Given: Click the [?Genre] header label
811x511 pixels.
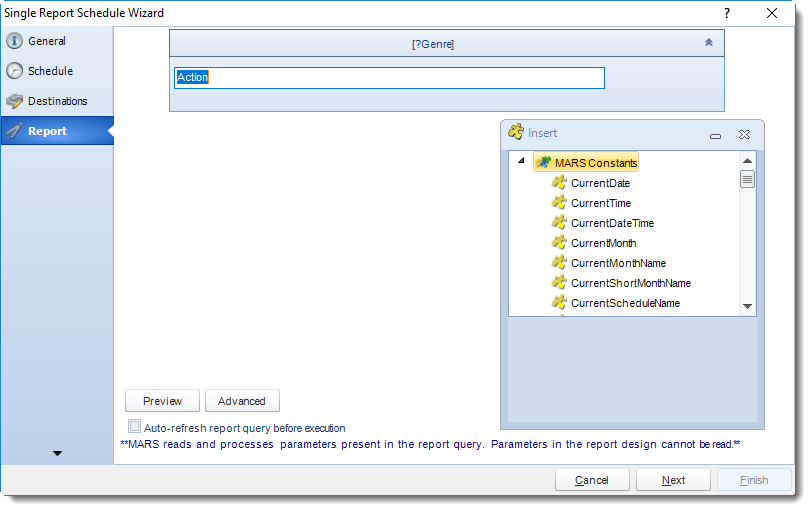Looking at the screenshot, I should coord(433,44).
